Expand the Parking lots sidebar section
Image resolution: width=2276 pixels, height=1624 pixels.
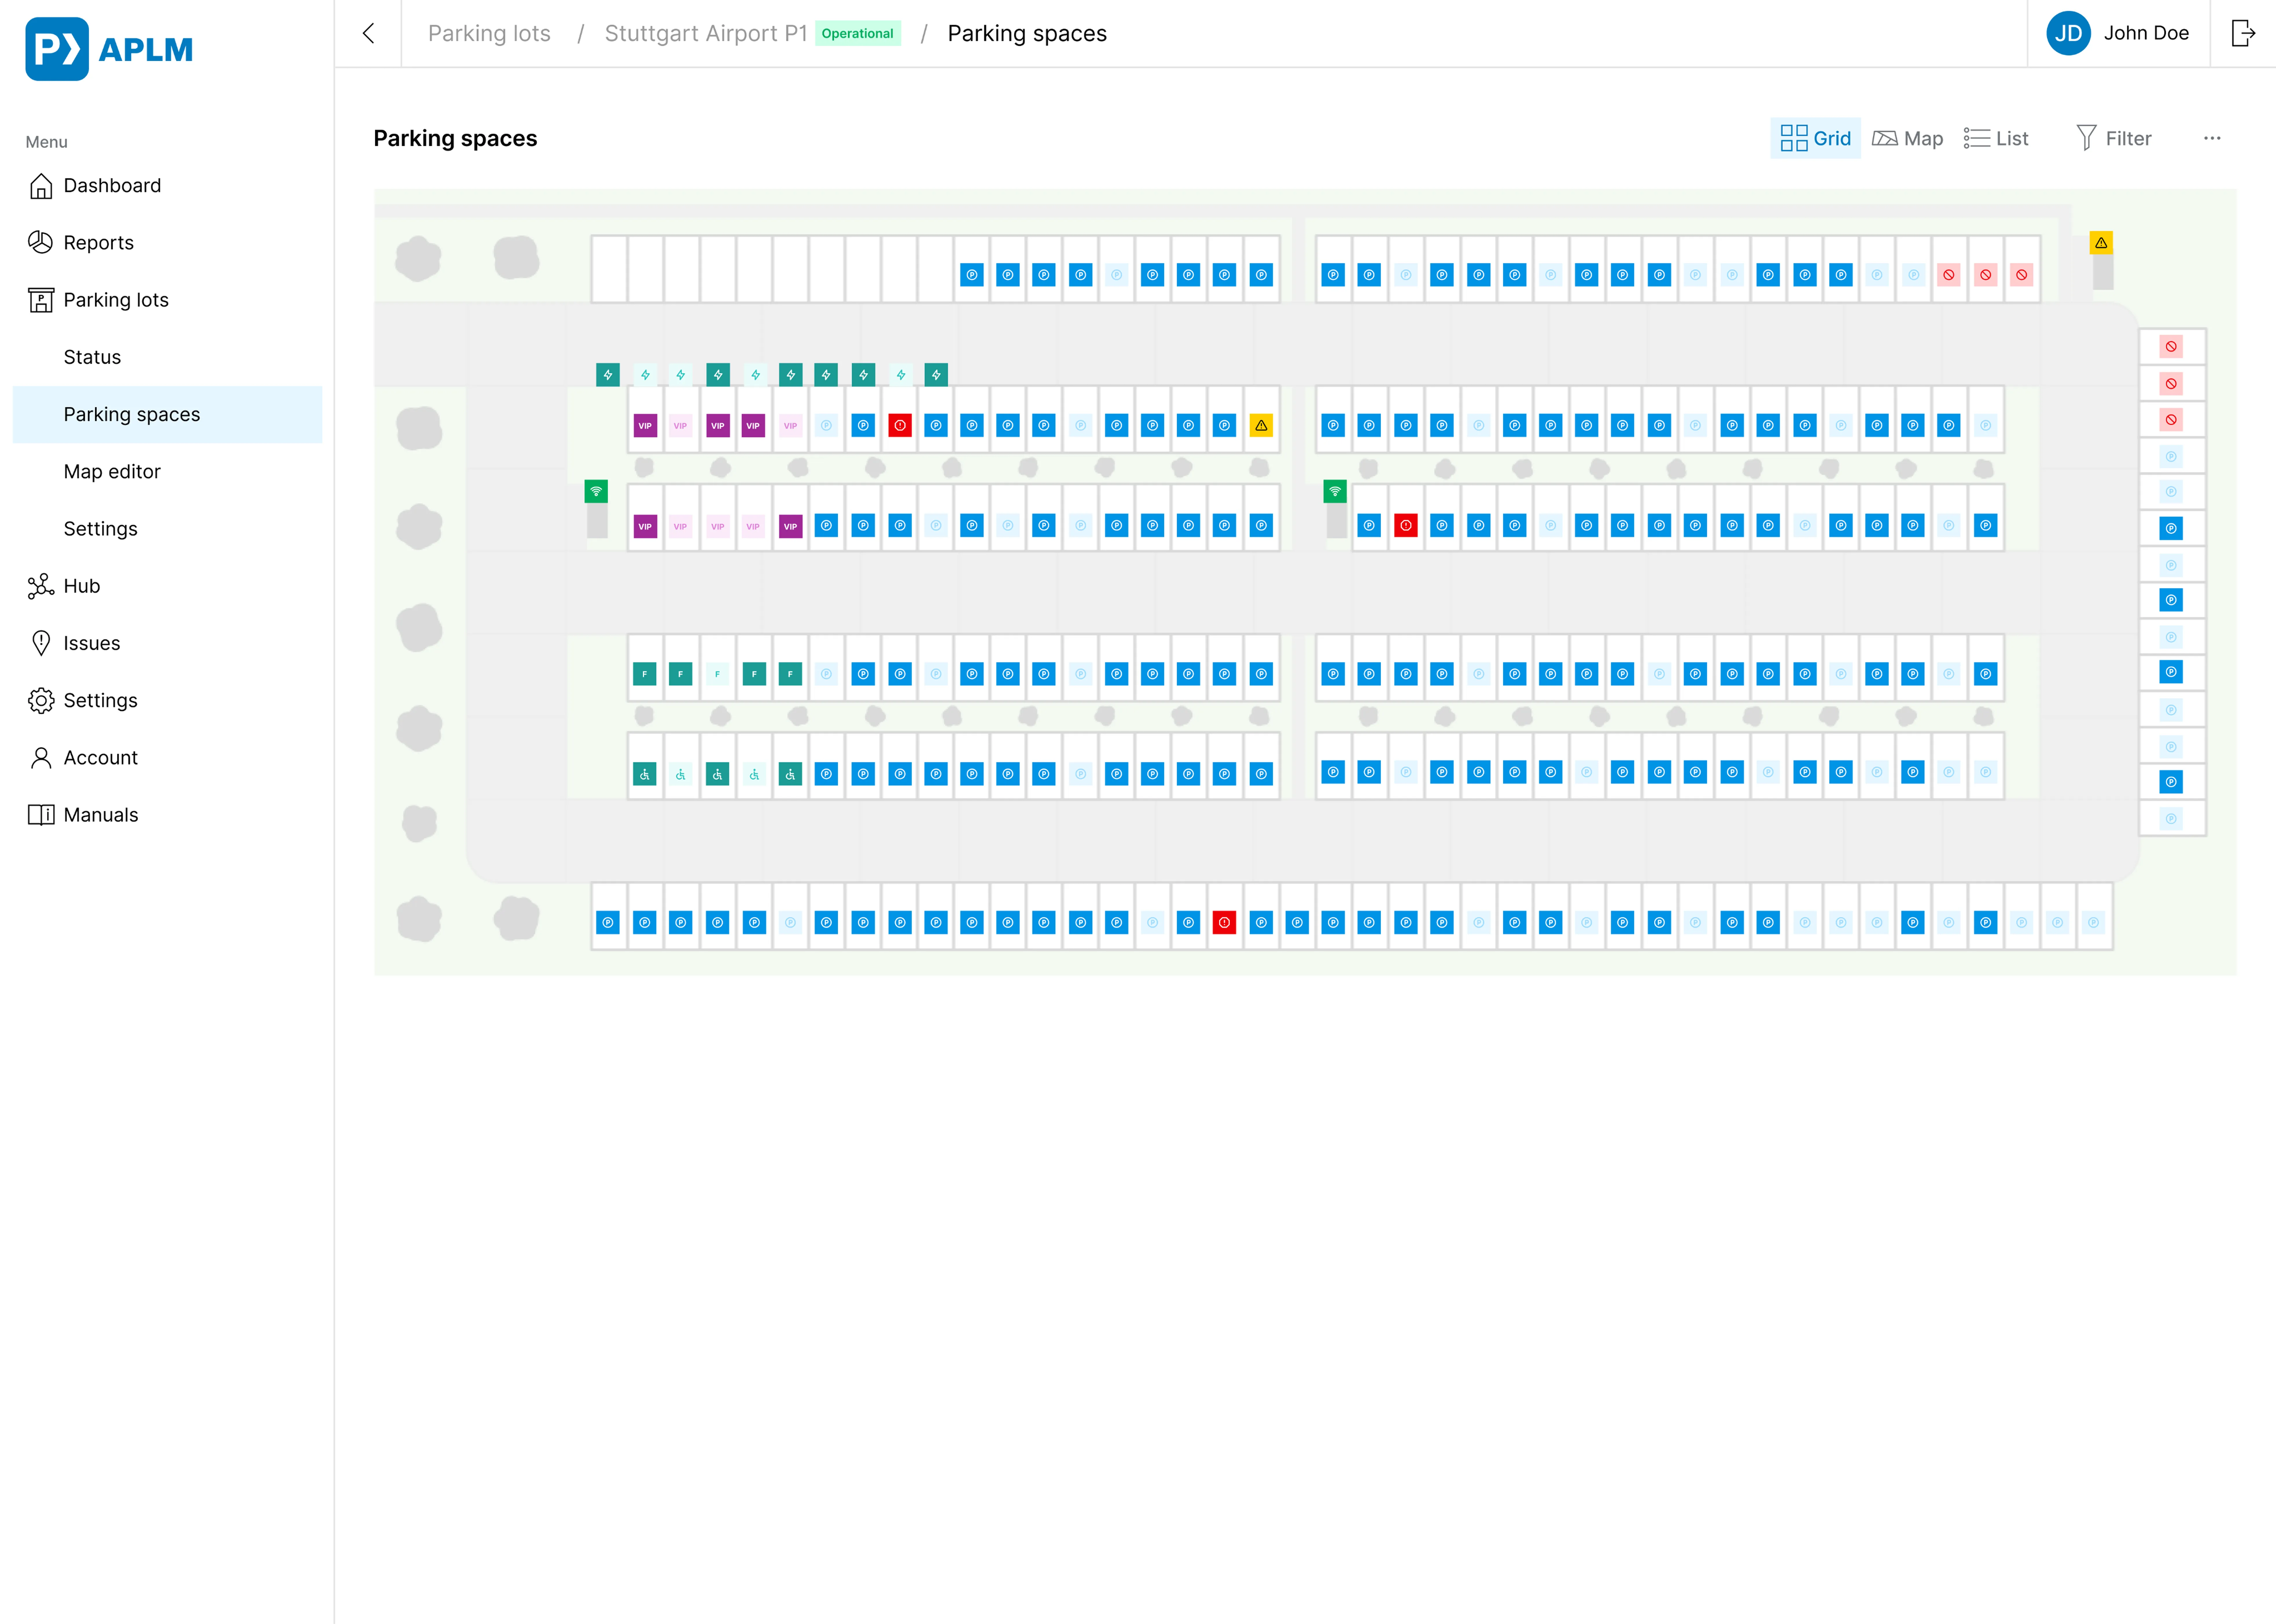tap(116, 300)
